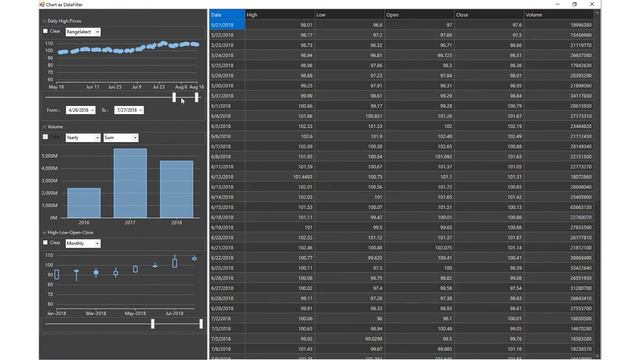Click the May-2018 candlestick
Image resolution: width=640 pixels, height=360 pixels.
[x=136, y=269]
